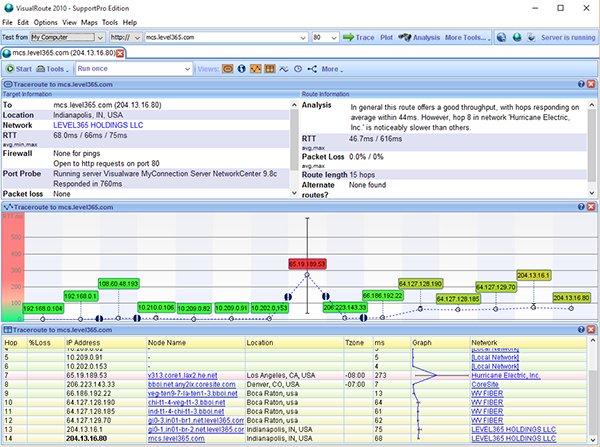Viewport: 600px width, 447px height.
Task: Open the bboi.net.any2ix.coresite.com node link
Action: pos(192,383)
